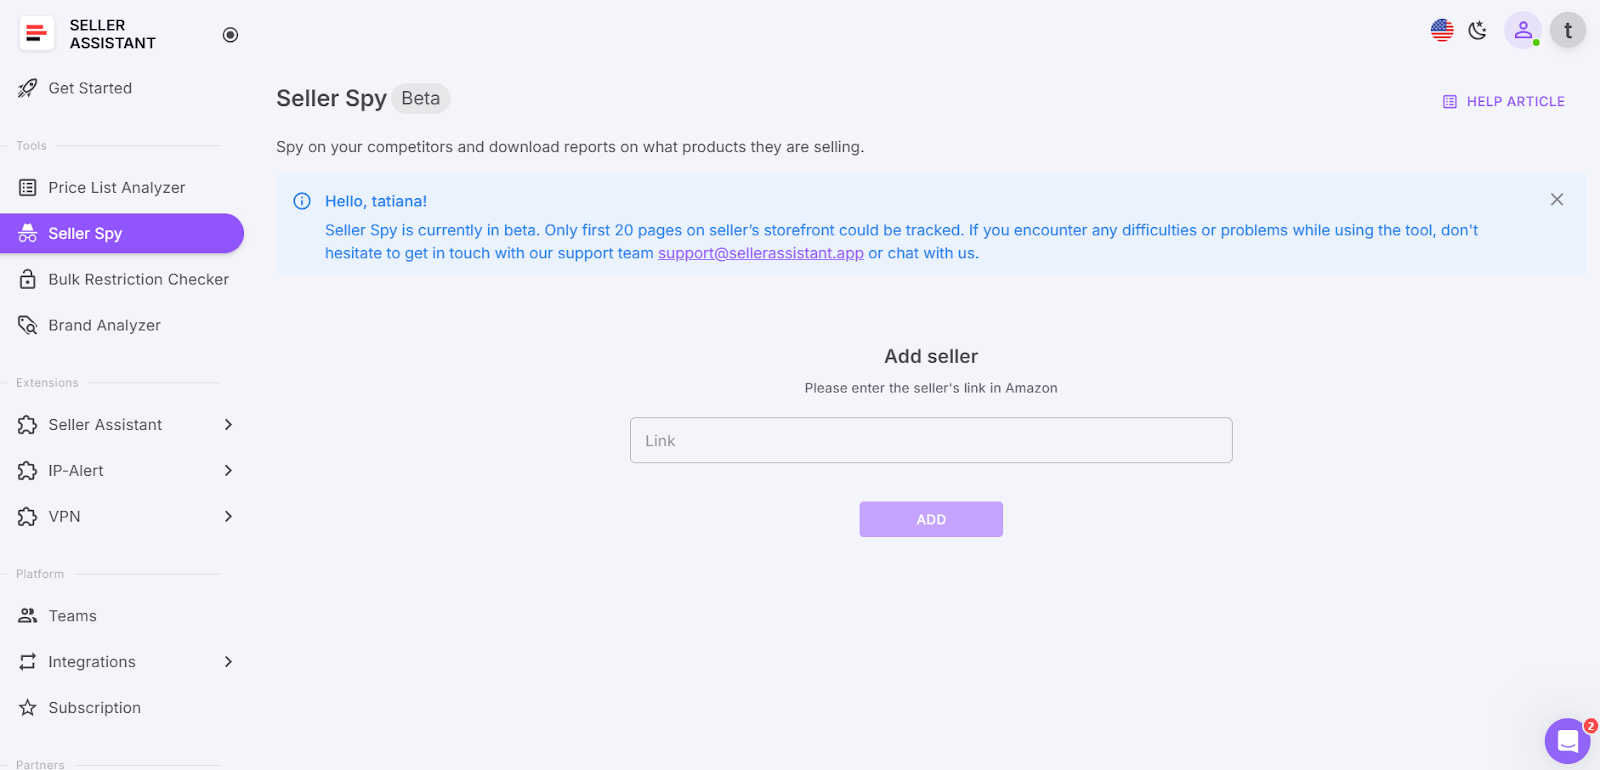Click the support email link
This screenshot has height=770, width=1600.
click(760, 253)
